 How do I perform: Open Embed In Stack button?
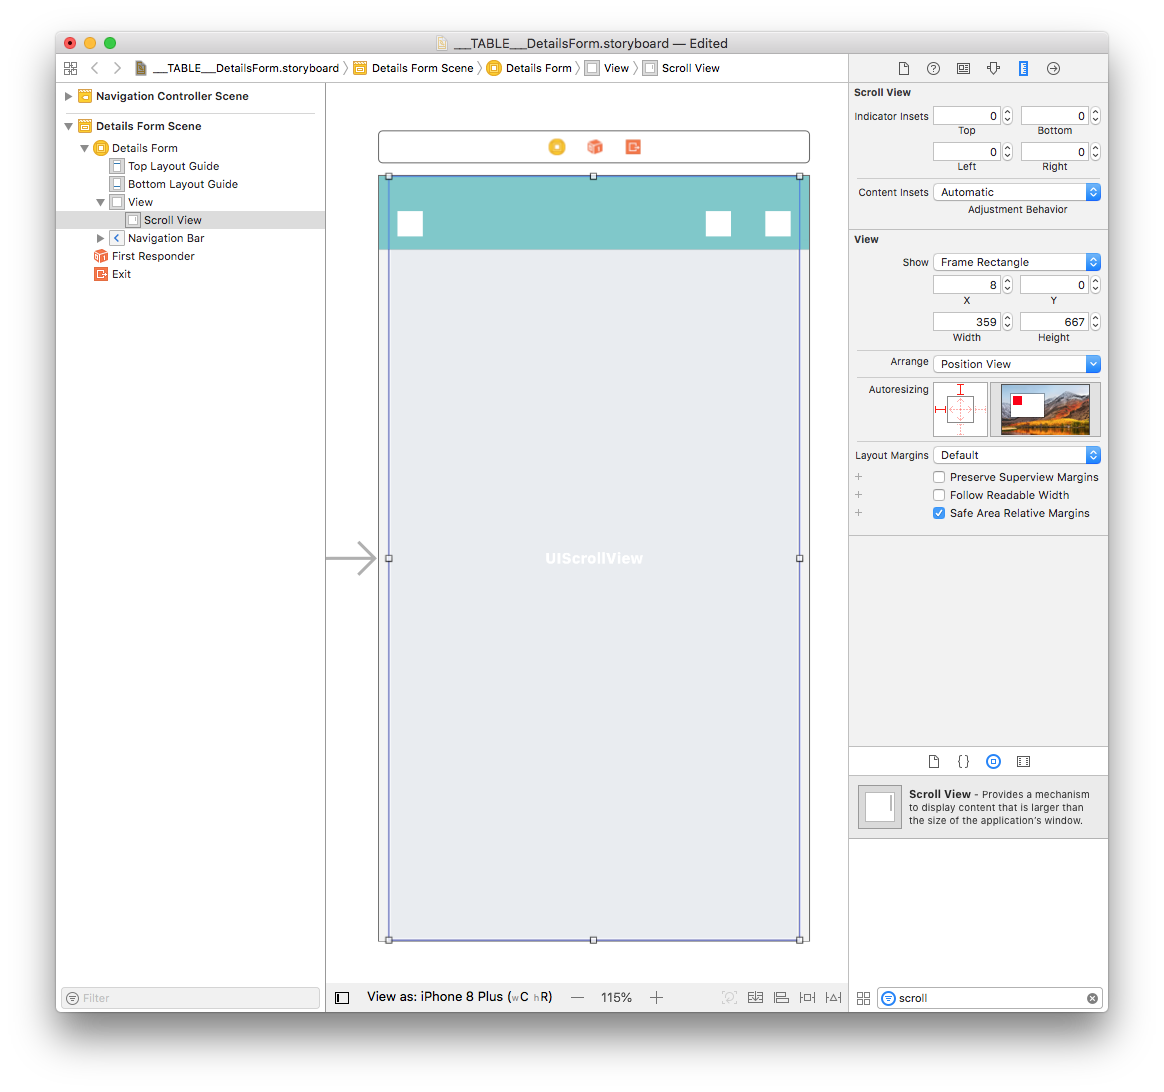point(755,998)
